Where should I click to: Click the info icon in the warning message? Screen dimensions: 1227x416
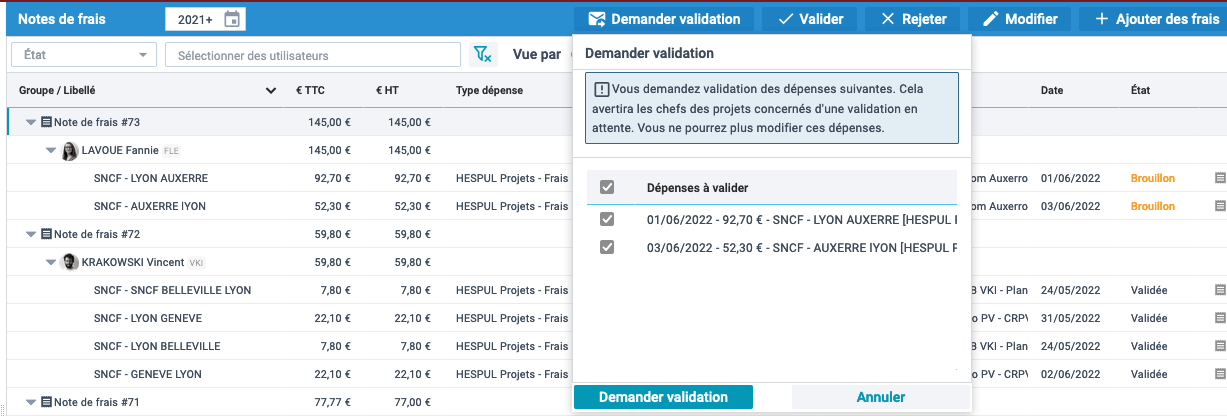pos(602,89)
